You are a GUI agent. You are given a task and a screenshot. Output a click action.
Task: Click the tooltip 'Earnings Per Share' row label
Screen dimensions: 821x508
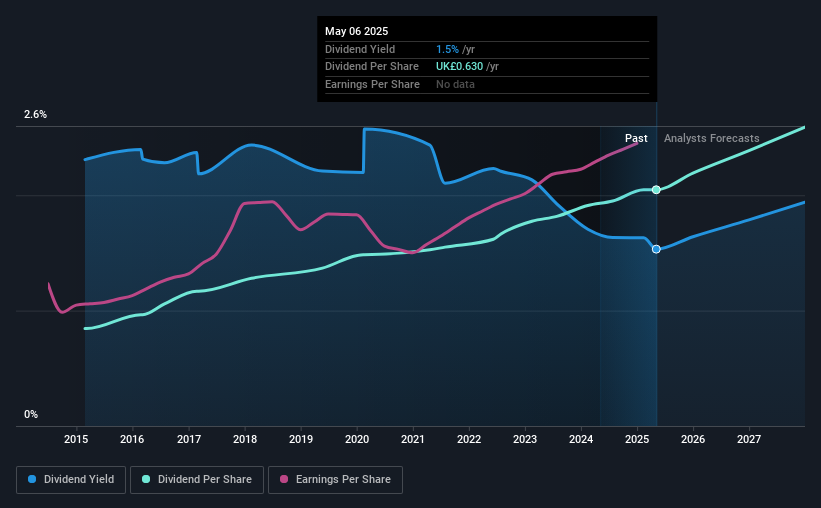[372, 84]
